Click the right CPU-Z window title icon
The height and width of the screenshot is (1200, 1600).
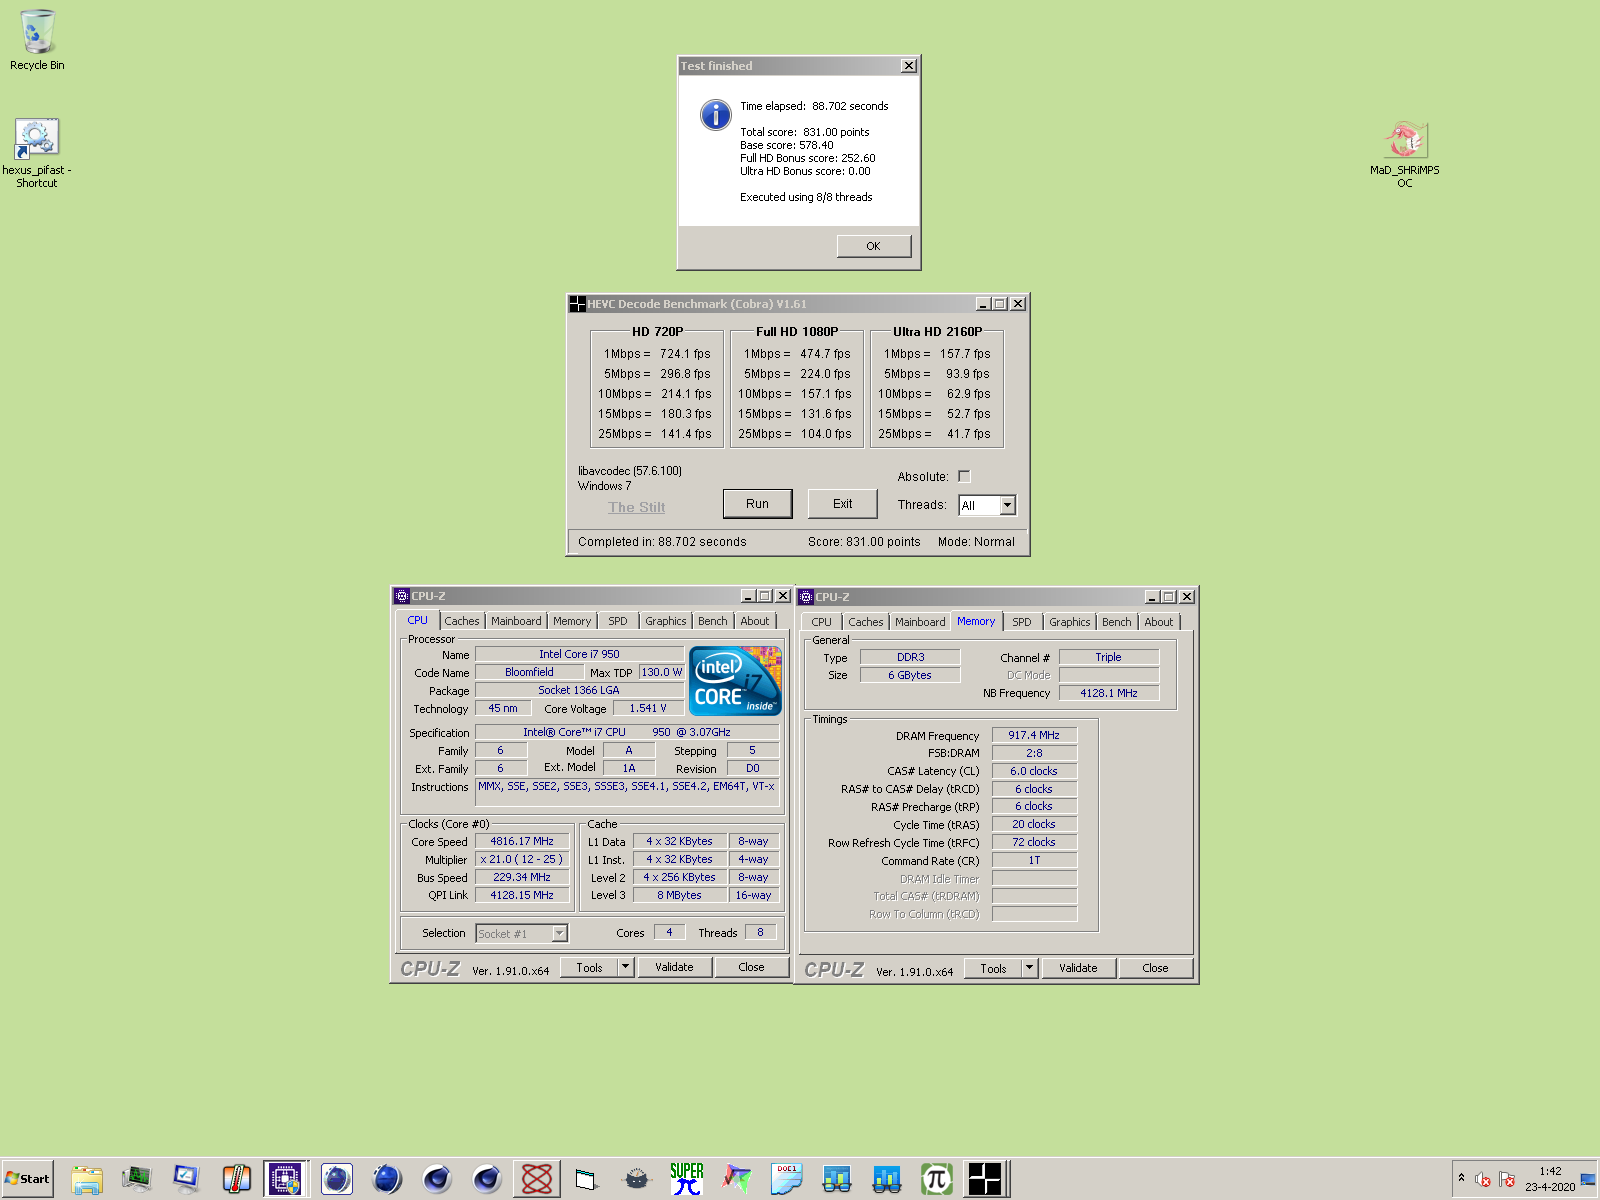click(806, 597)
